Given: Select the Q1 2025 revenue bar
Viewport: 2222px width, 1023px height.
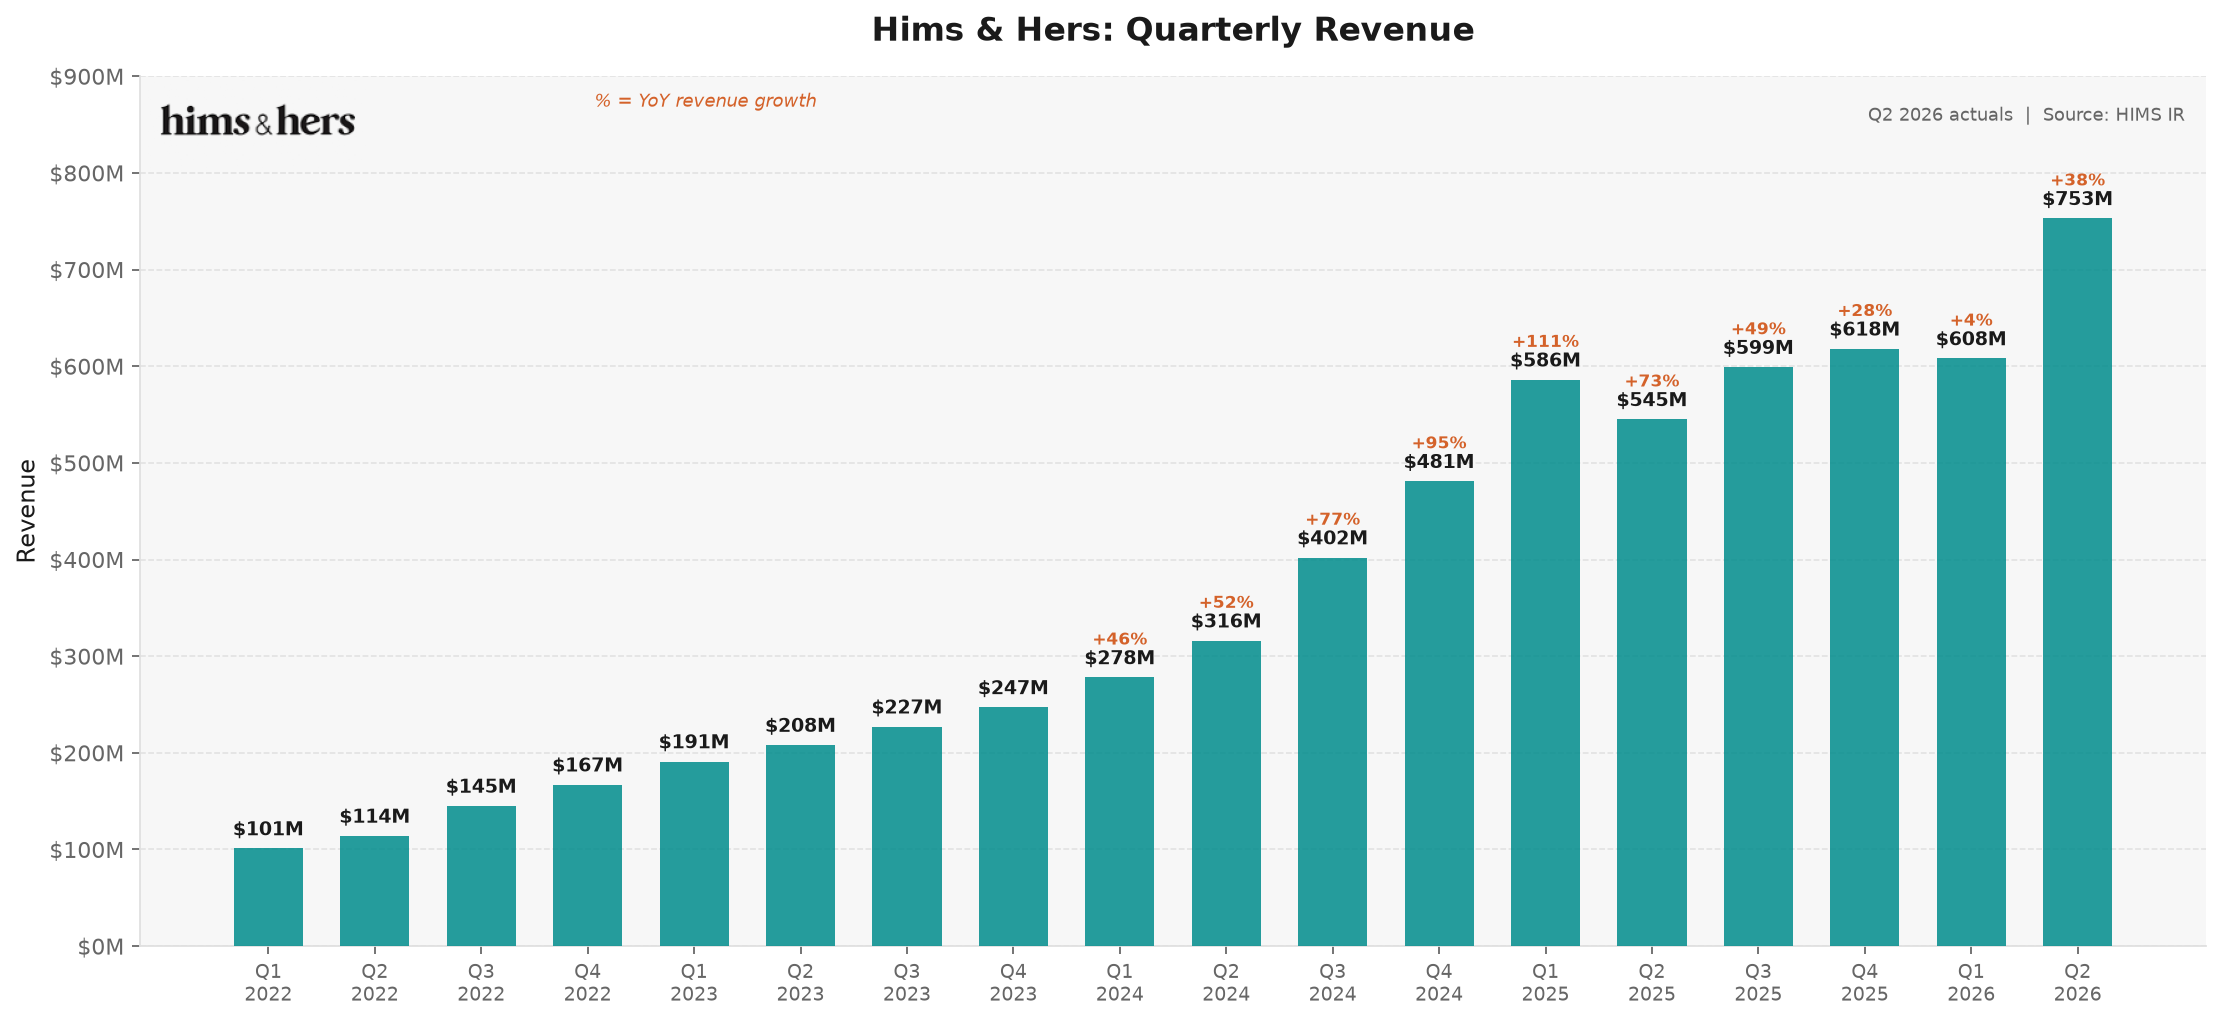Looking at the screenshot, I should click(x=1545, y=663).
